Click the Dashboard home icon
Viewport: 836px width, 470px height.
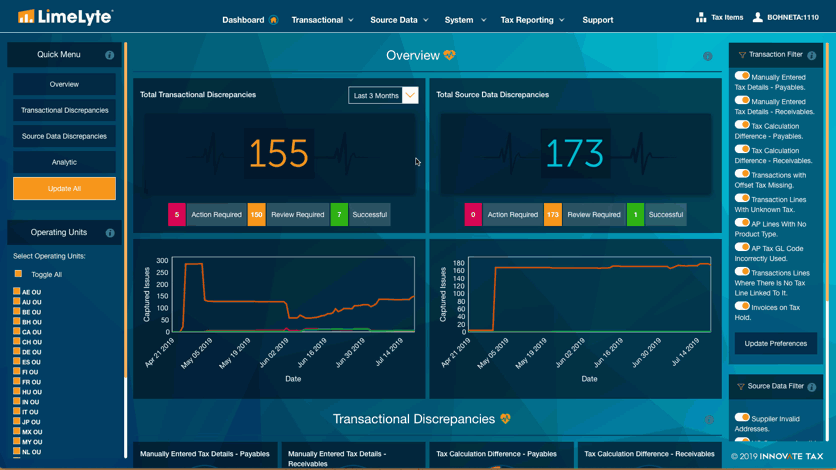274,20
